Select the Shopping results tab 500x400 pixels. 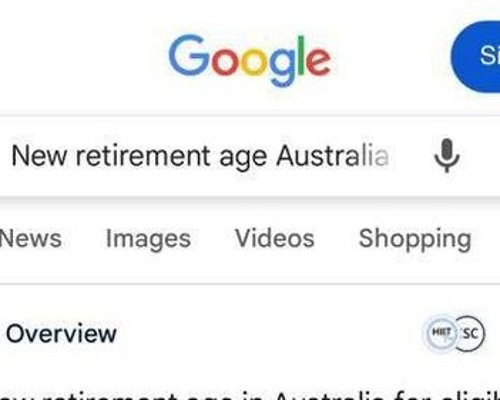click(x=415, y=239)
